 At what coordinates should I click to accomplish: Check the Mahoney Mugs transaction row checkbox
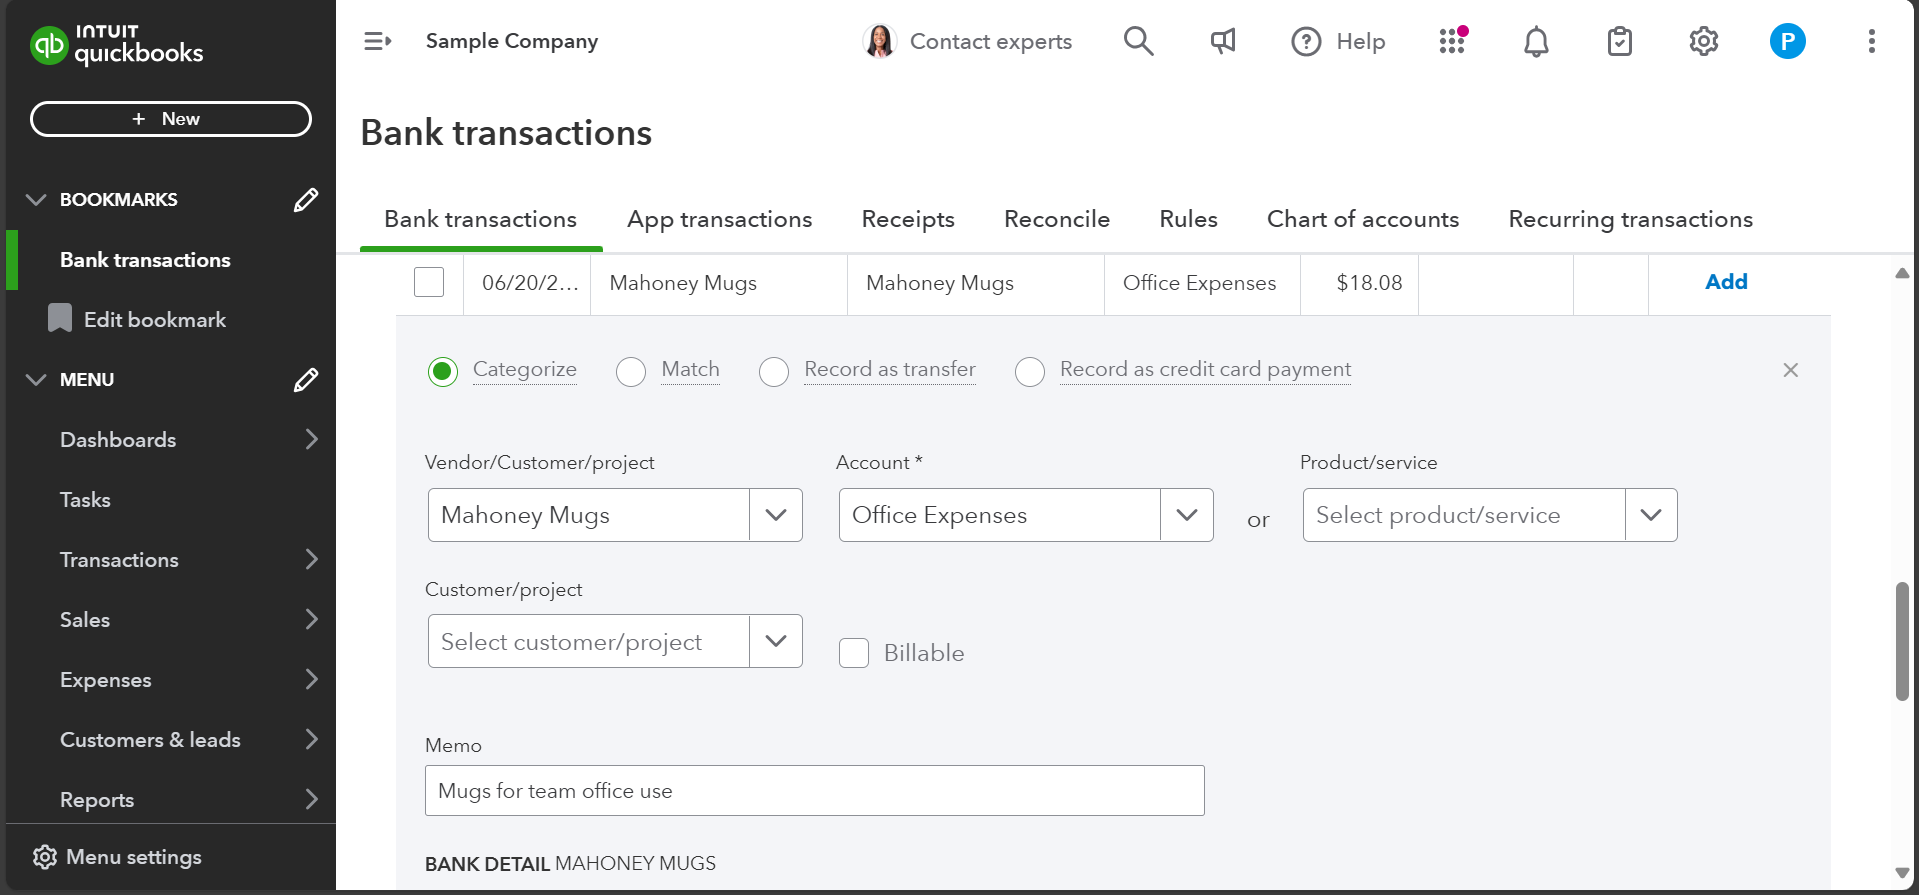(x=429, y=282)
